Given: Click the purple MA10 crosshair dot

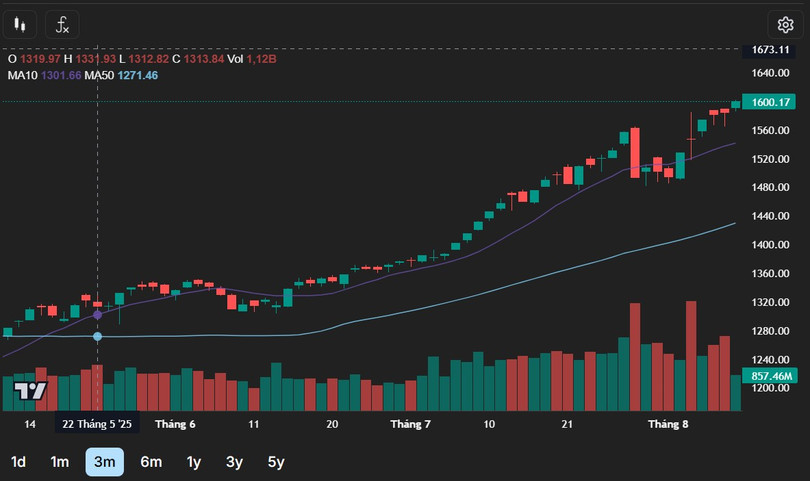Looking at the screenshot, I should tap(97, 314).
